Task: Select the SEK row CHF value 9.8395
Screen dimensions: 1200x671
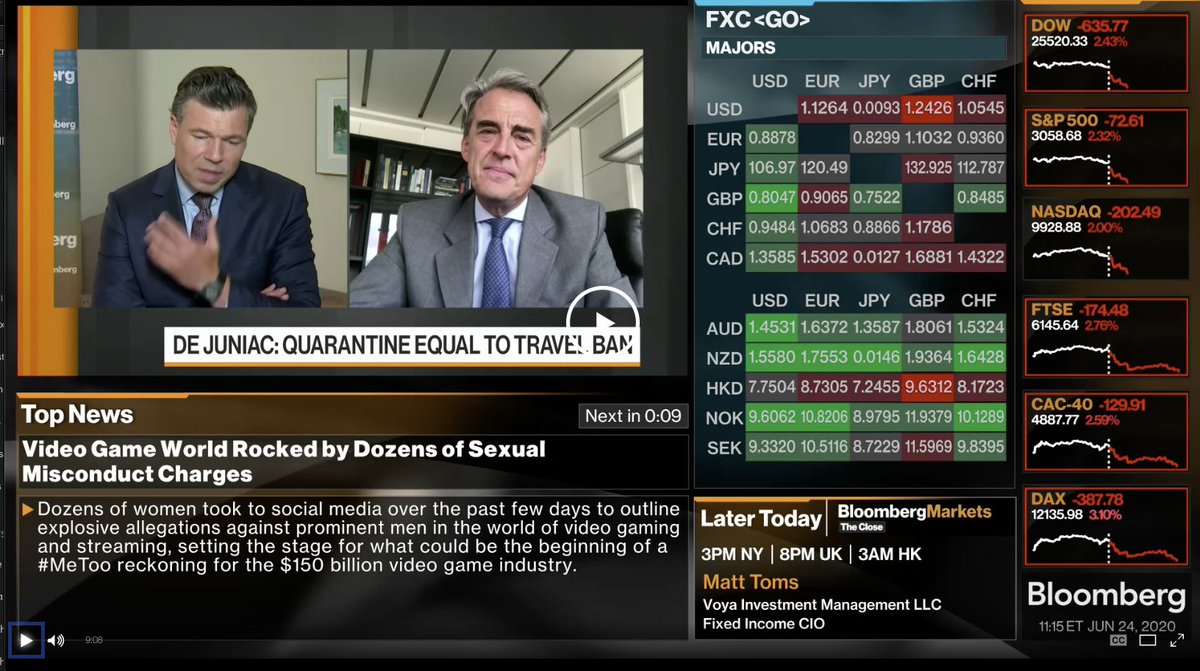Action: [x=980, y=448]
